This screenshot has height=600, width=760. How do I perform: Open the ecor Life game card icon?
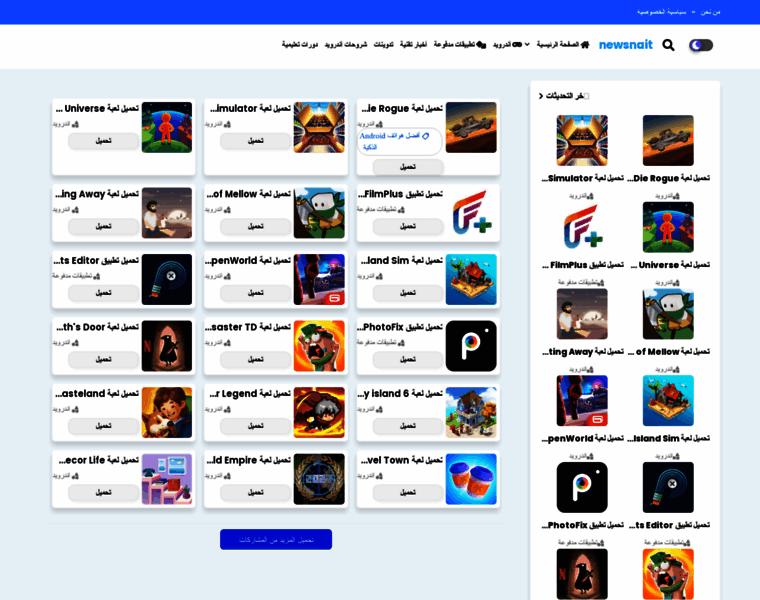167,479
